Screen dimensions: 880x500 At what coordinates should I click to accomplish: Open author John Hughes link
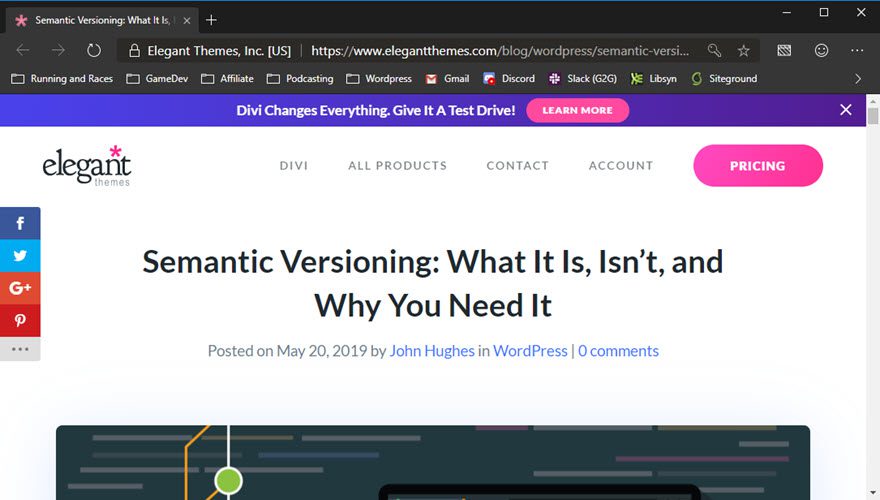click(x=432, y=351)
